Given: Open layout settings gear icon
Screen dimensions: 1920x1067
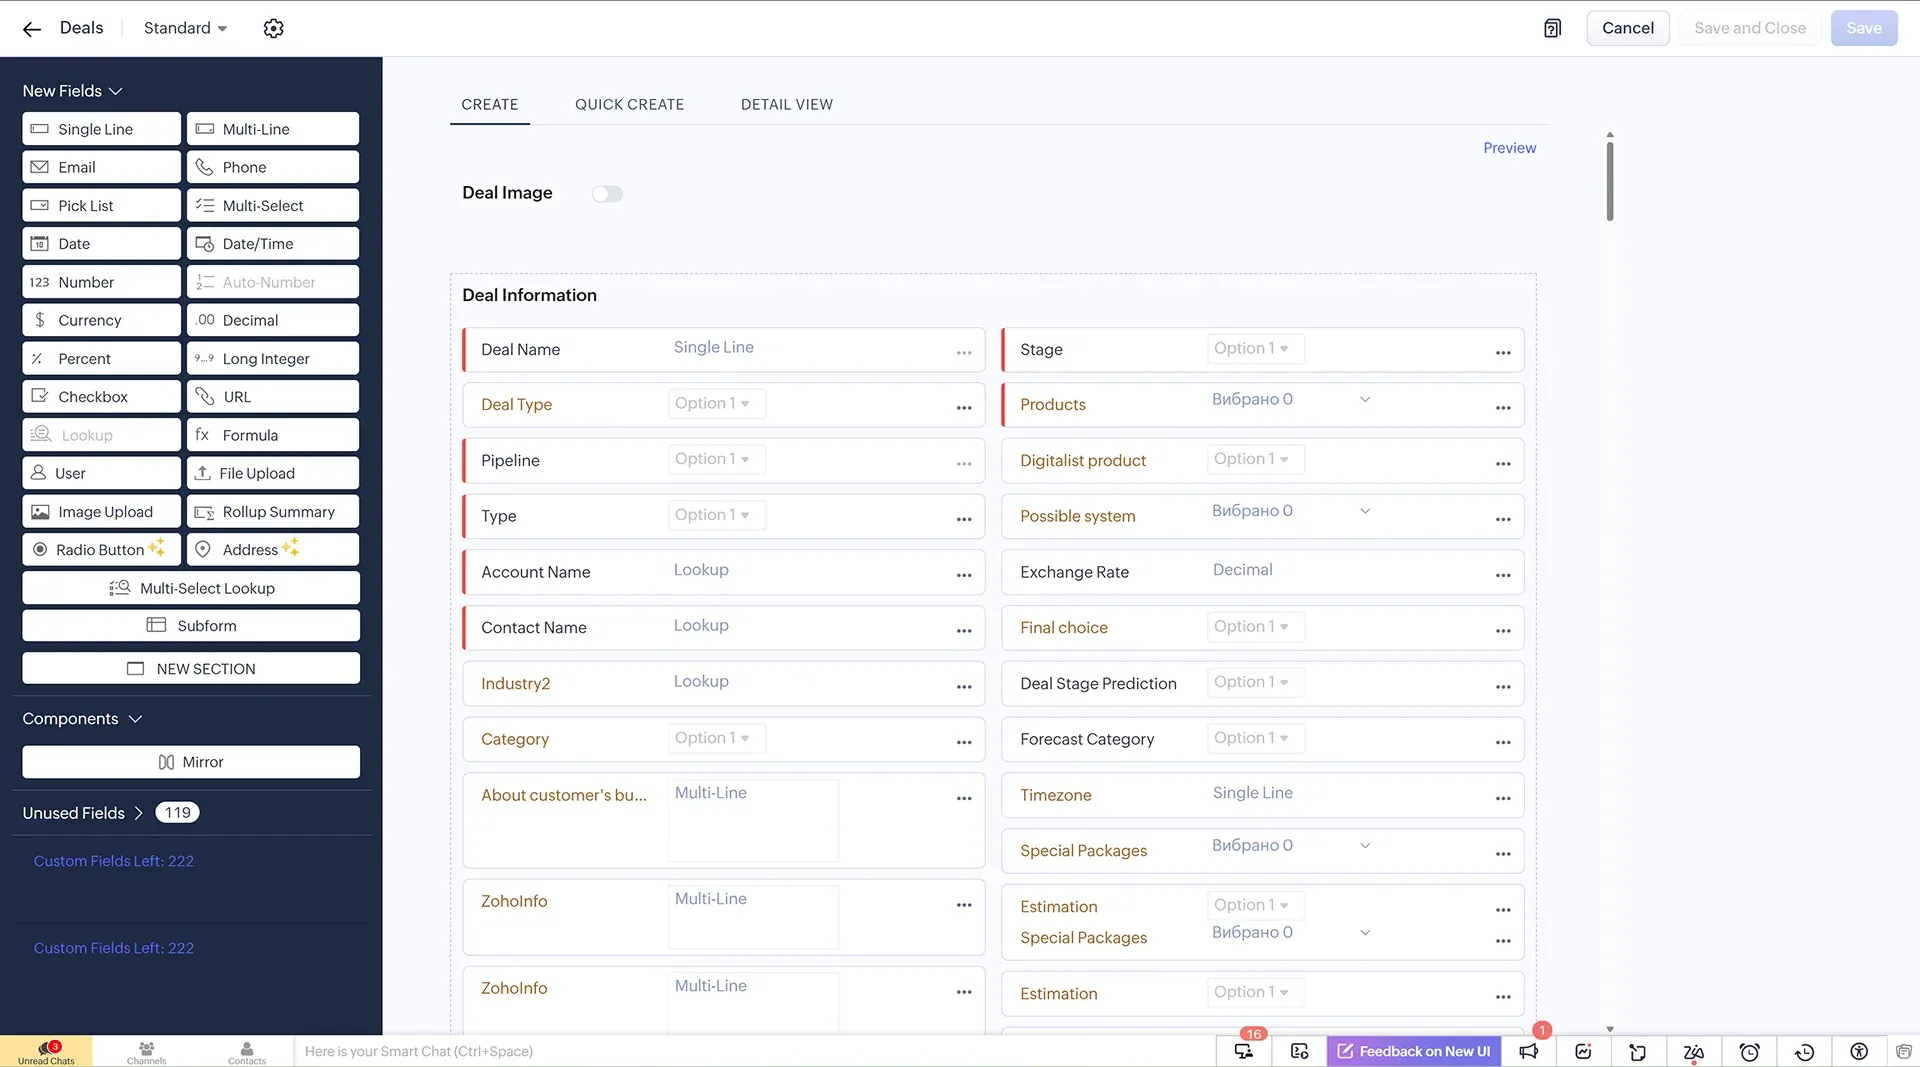Looking at the screenshot, I should [x=273, y=29].
